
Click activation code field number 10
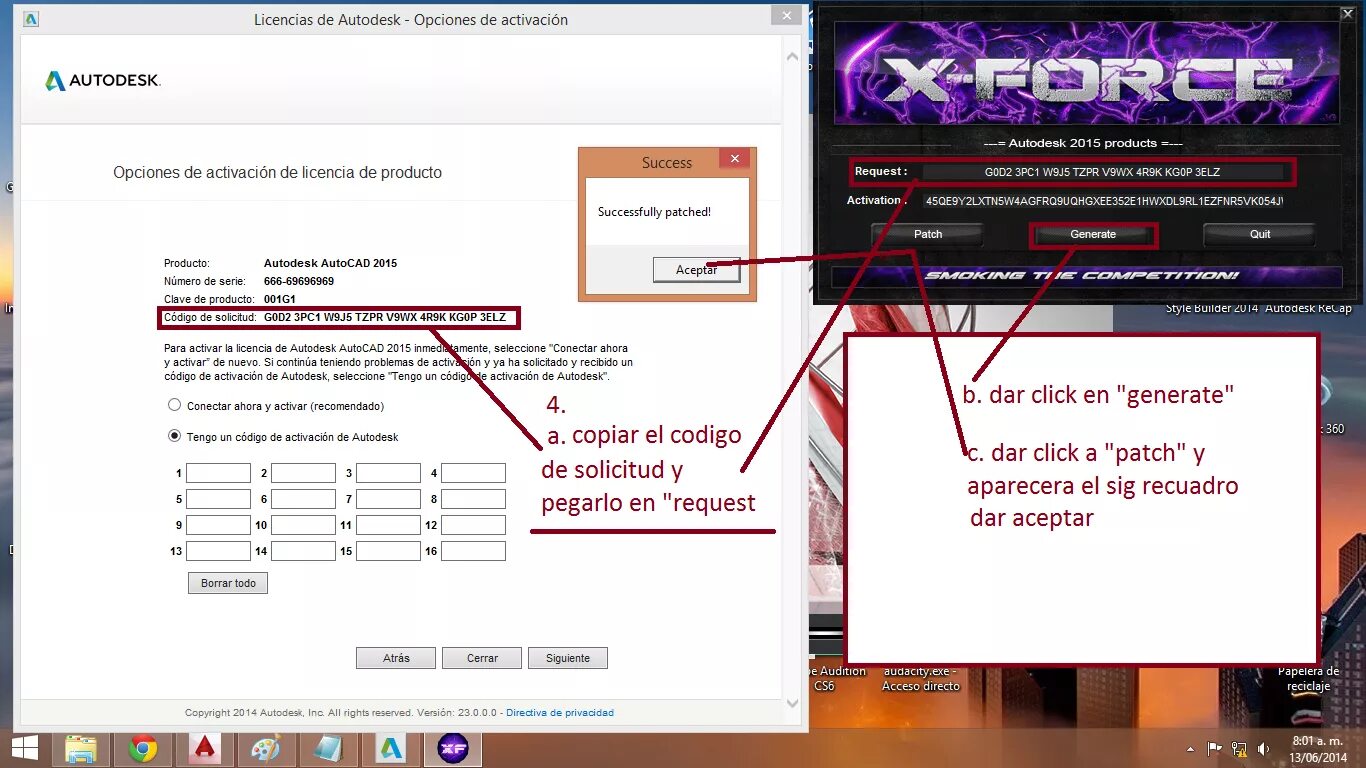pos(303,525)
